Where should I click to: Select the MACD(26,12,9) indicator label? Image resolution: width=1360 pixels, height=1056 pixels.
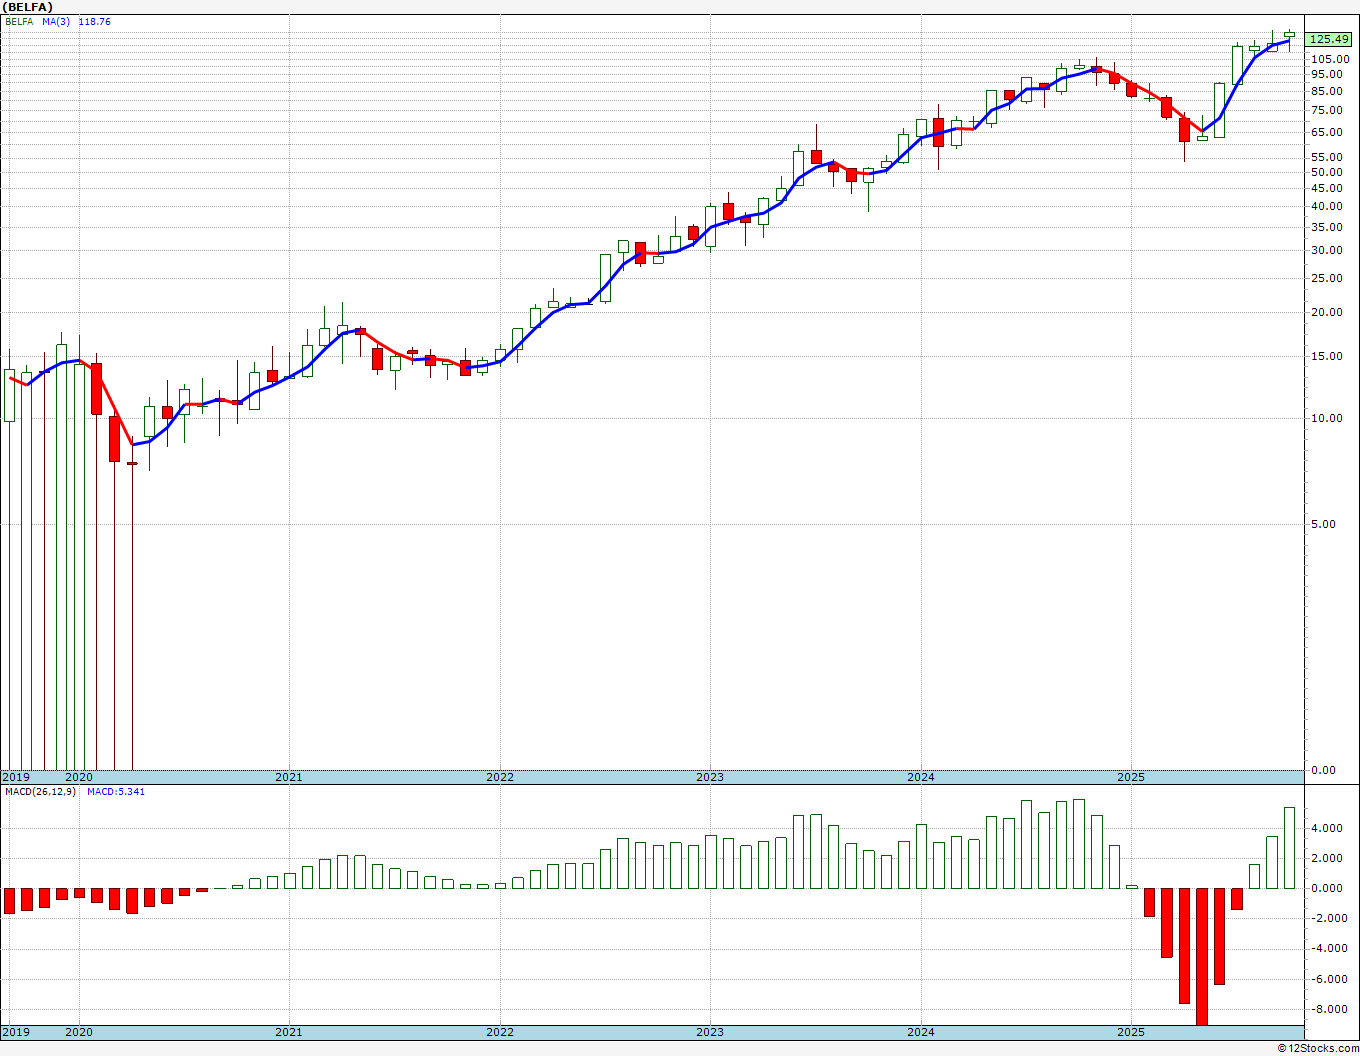40,792
